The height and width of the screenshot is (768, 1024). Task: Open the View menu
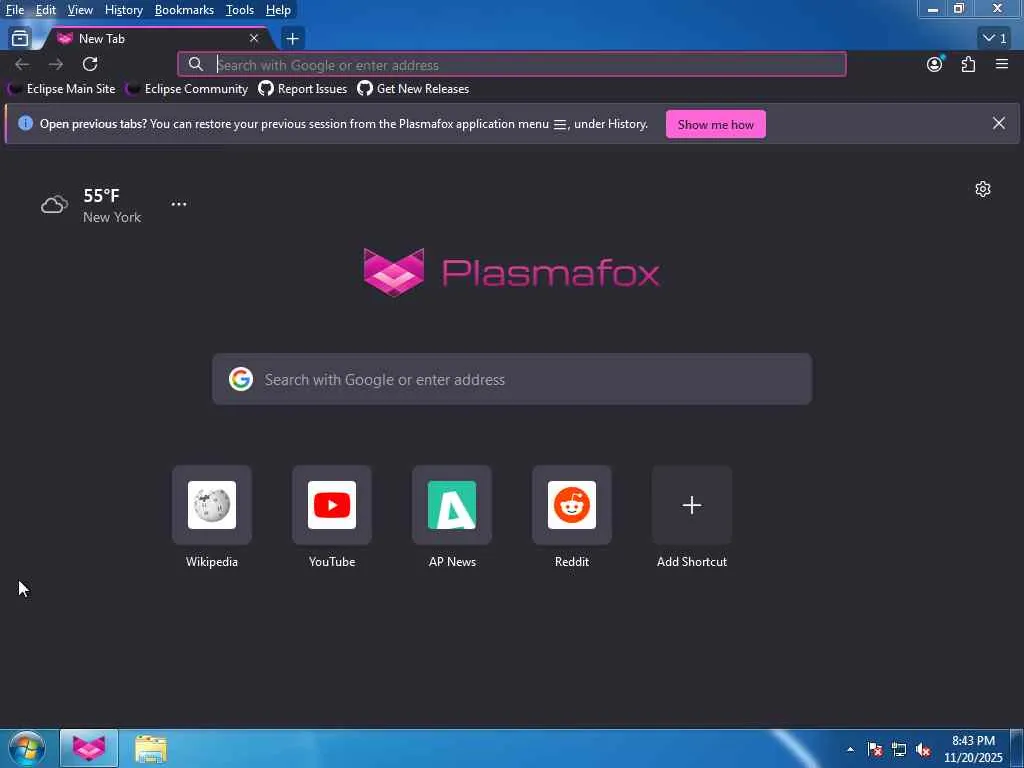click(80, 10)
